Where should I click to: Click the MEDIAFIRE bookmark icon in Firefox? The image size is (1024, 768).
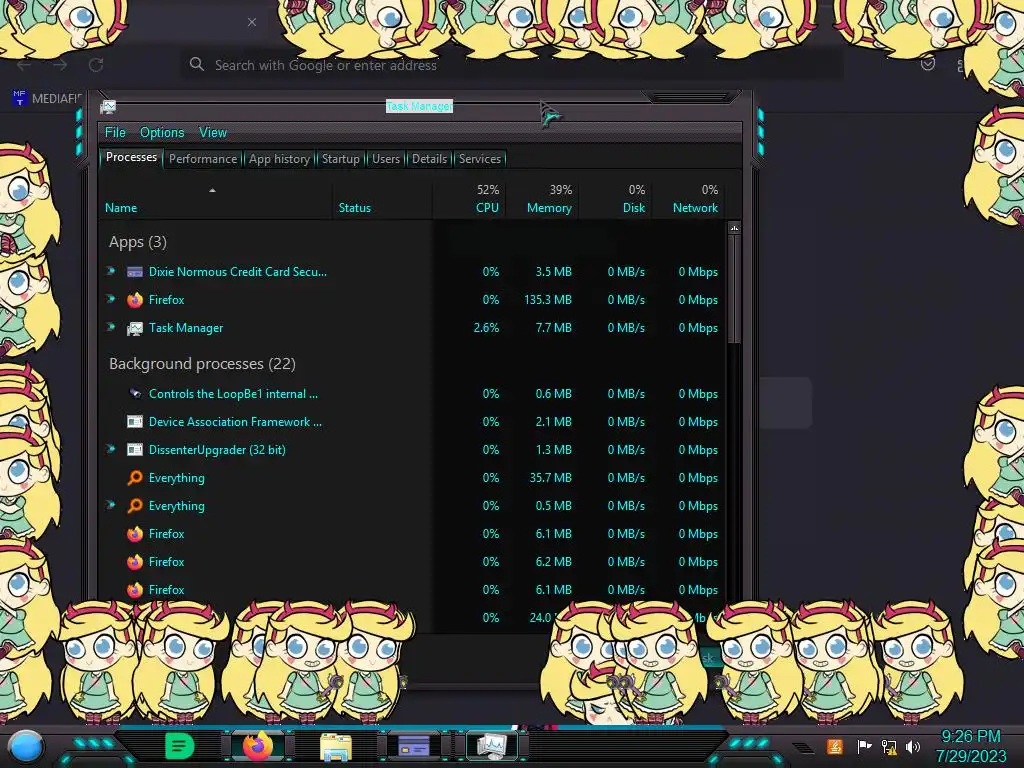(x=20, y=98)
